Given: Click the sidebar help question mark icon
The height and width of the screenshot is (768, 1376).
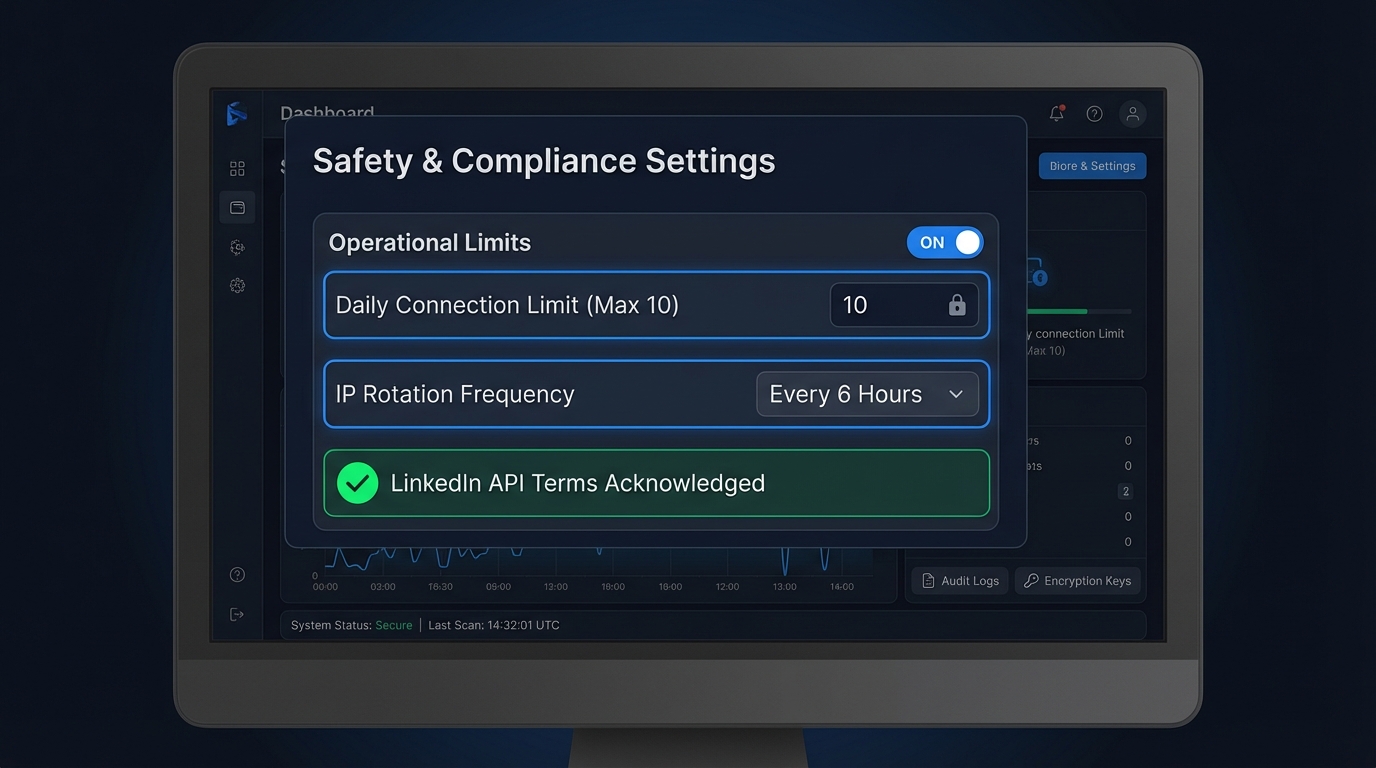Looking at the screenshot, I should click(237, 575).
